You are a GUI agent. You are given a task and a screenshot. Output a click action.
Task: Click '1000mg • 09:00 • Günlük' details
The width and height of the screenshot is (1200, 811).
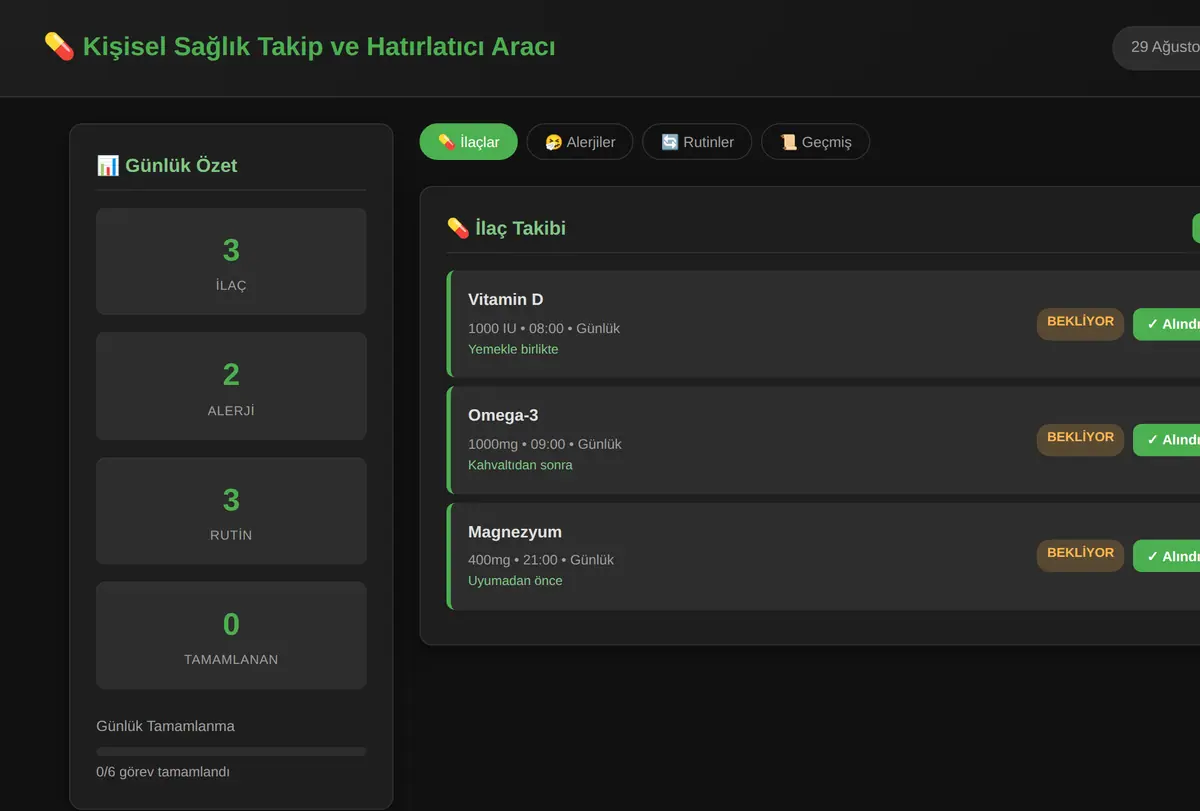coord(545,444)
